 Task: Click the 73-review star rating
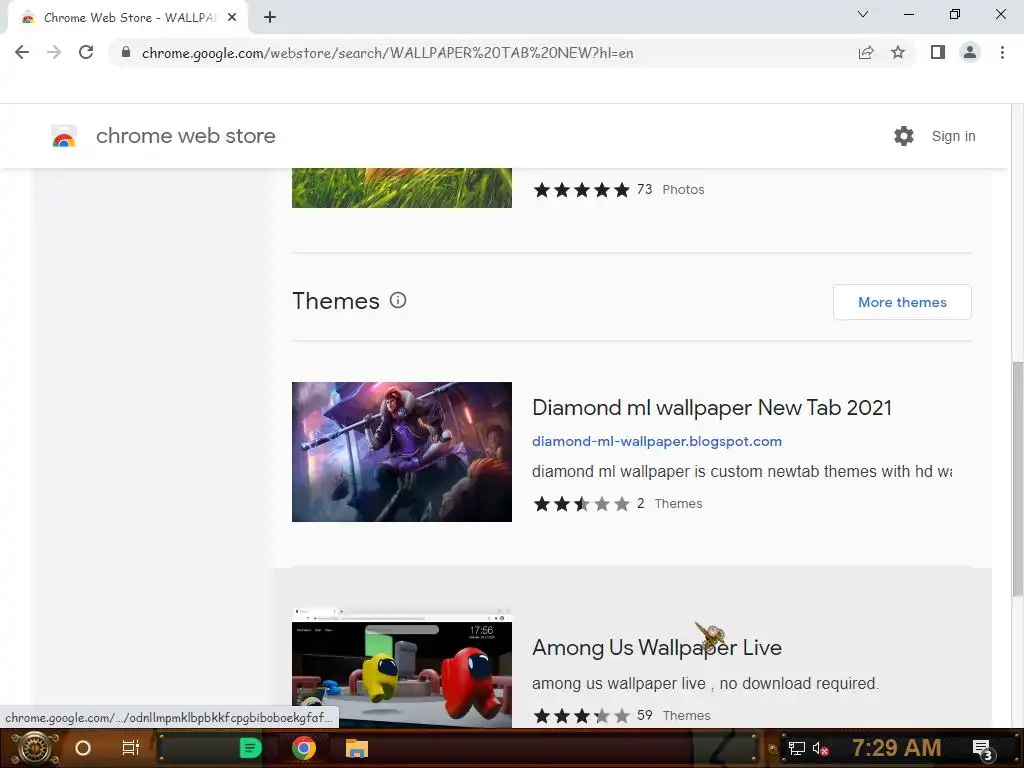click(581, 189)
